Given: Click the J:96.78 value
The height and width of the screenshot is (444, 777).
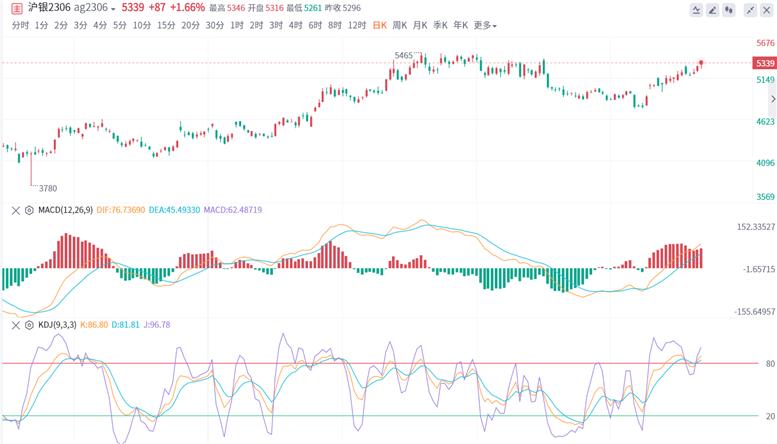Looking at the screenshot, I should point(157,325).
